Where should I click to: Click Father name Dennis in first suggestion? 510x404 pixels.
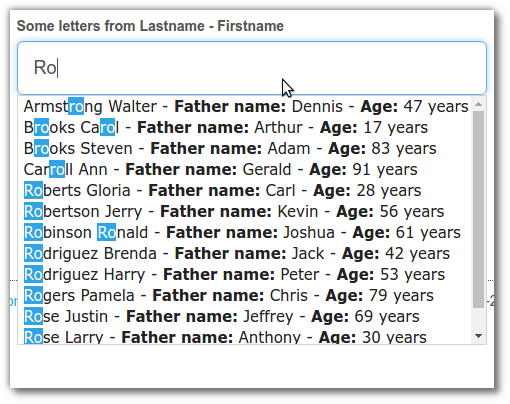tap(259, 107)
